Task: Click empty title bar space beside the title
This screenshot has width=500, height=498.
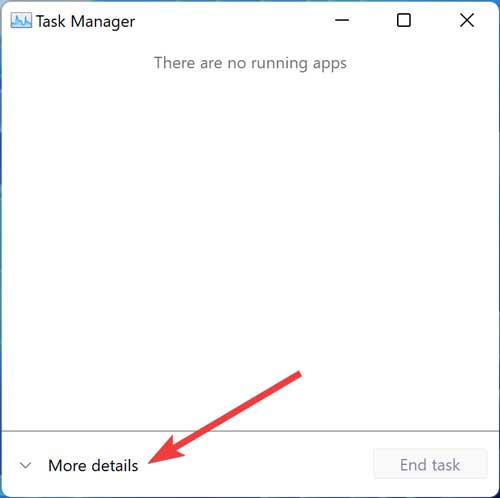Action: tap(233, 21)
